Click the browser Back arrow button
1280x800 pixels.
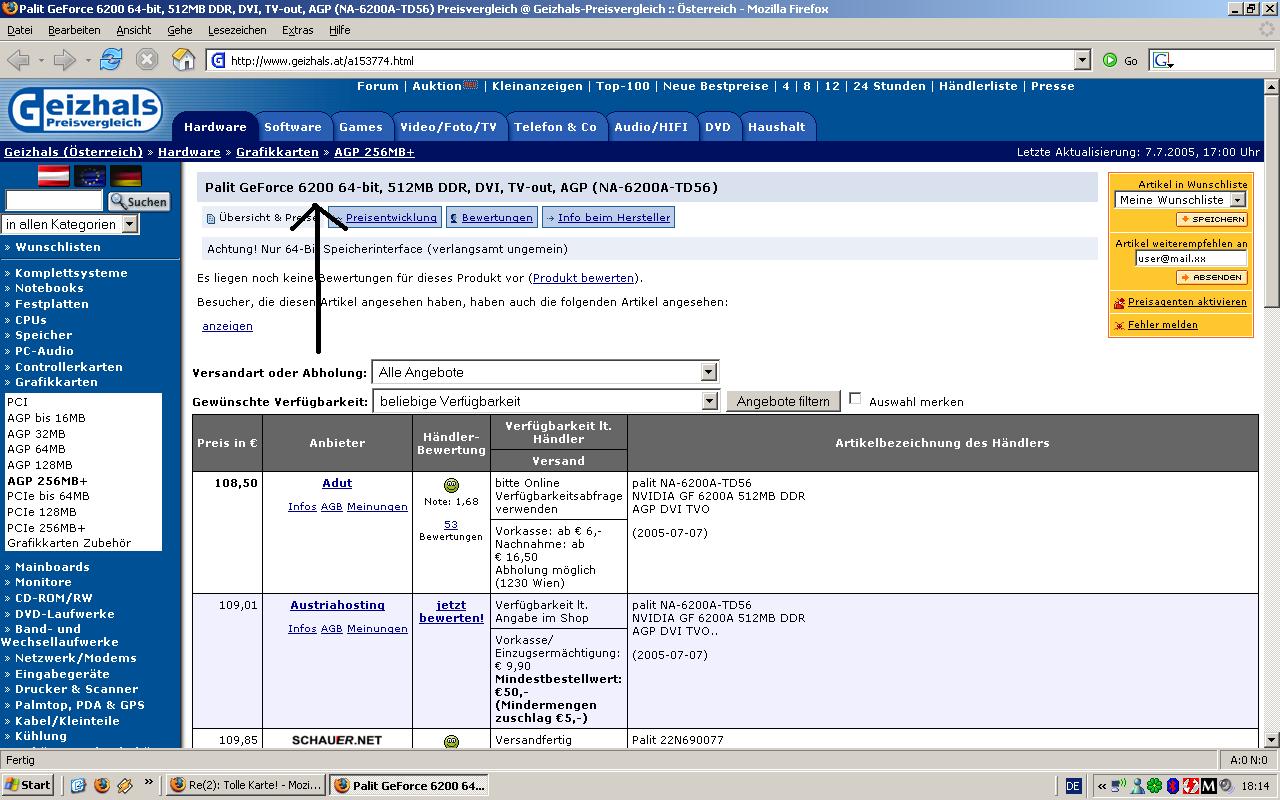(x=17, y=60)
